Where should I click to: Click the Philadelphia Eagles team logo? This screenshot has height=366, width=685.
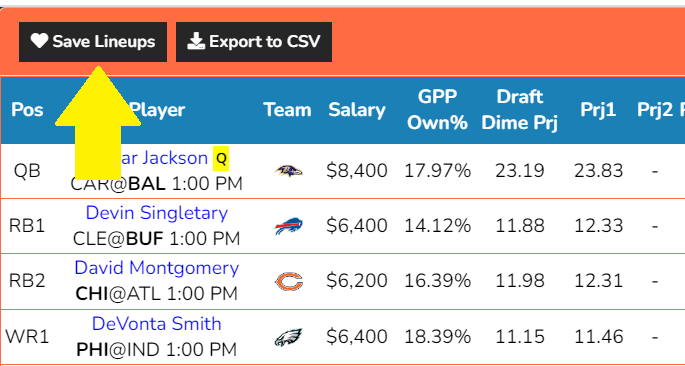(288, 337)
